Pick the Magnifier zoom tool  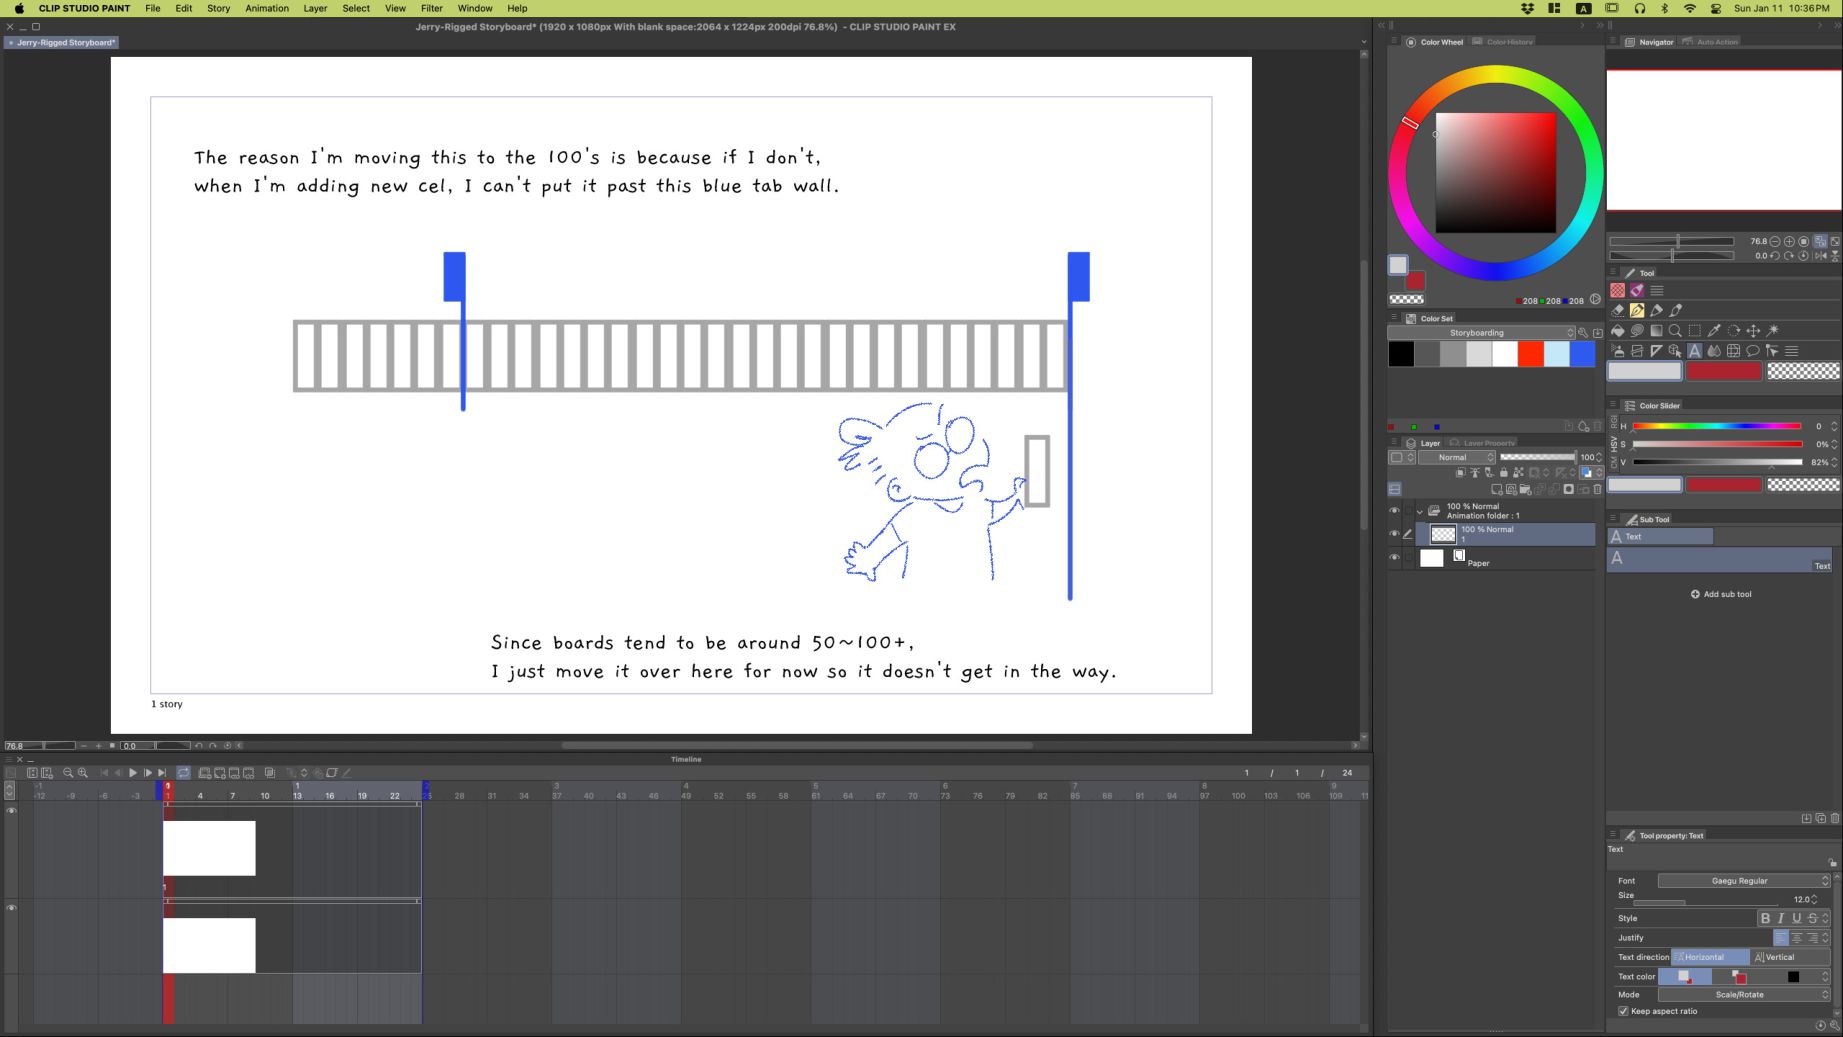click(x=1675, y=331)
